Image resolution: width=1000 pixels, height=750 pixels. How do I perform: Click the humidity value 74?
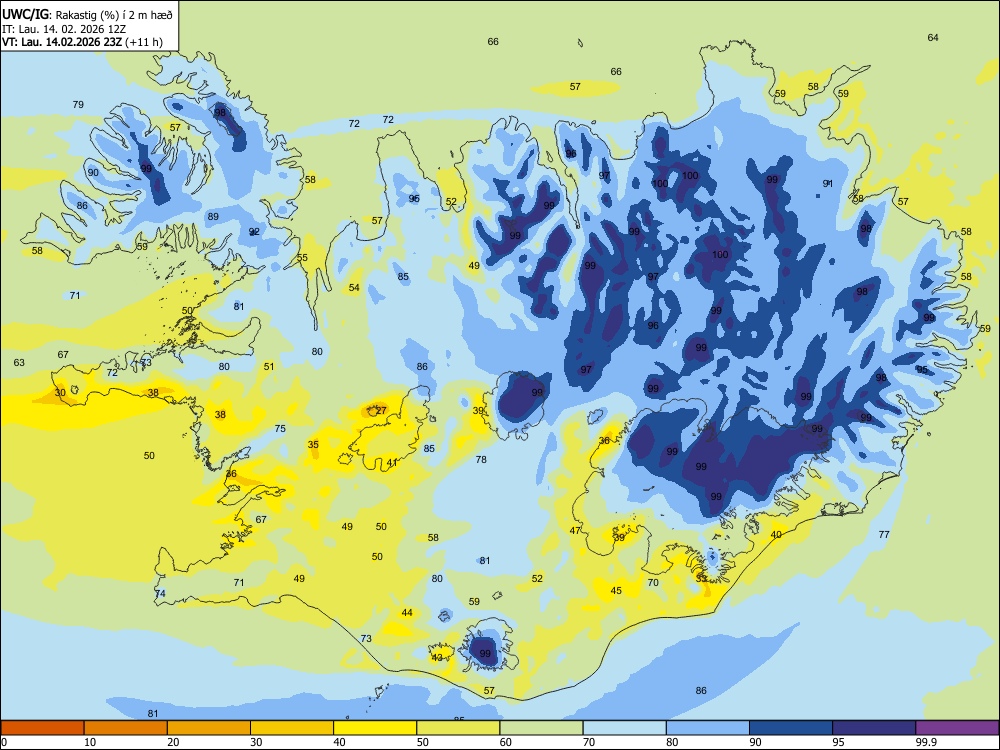[x=160, y=594]
